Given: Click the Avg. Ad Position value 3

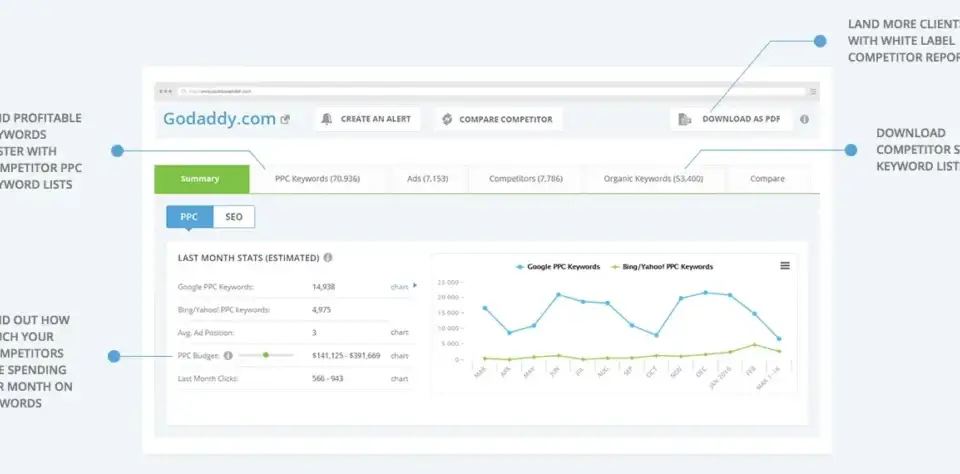Looking at the screenshot, I should [314, 333].
